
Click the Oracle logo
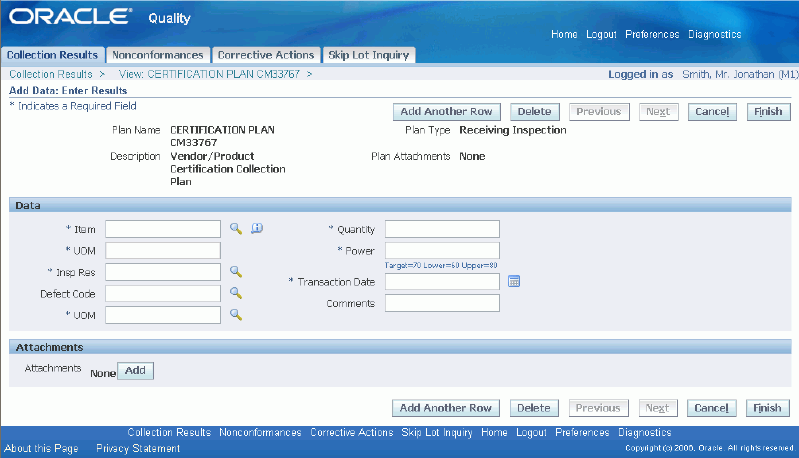[70, 16]
